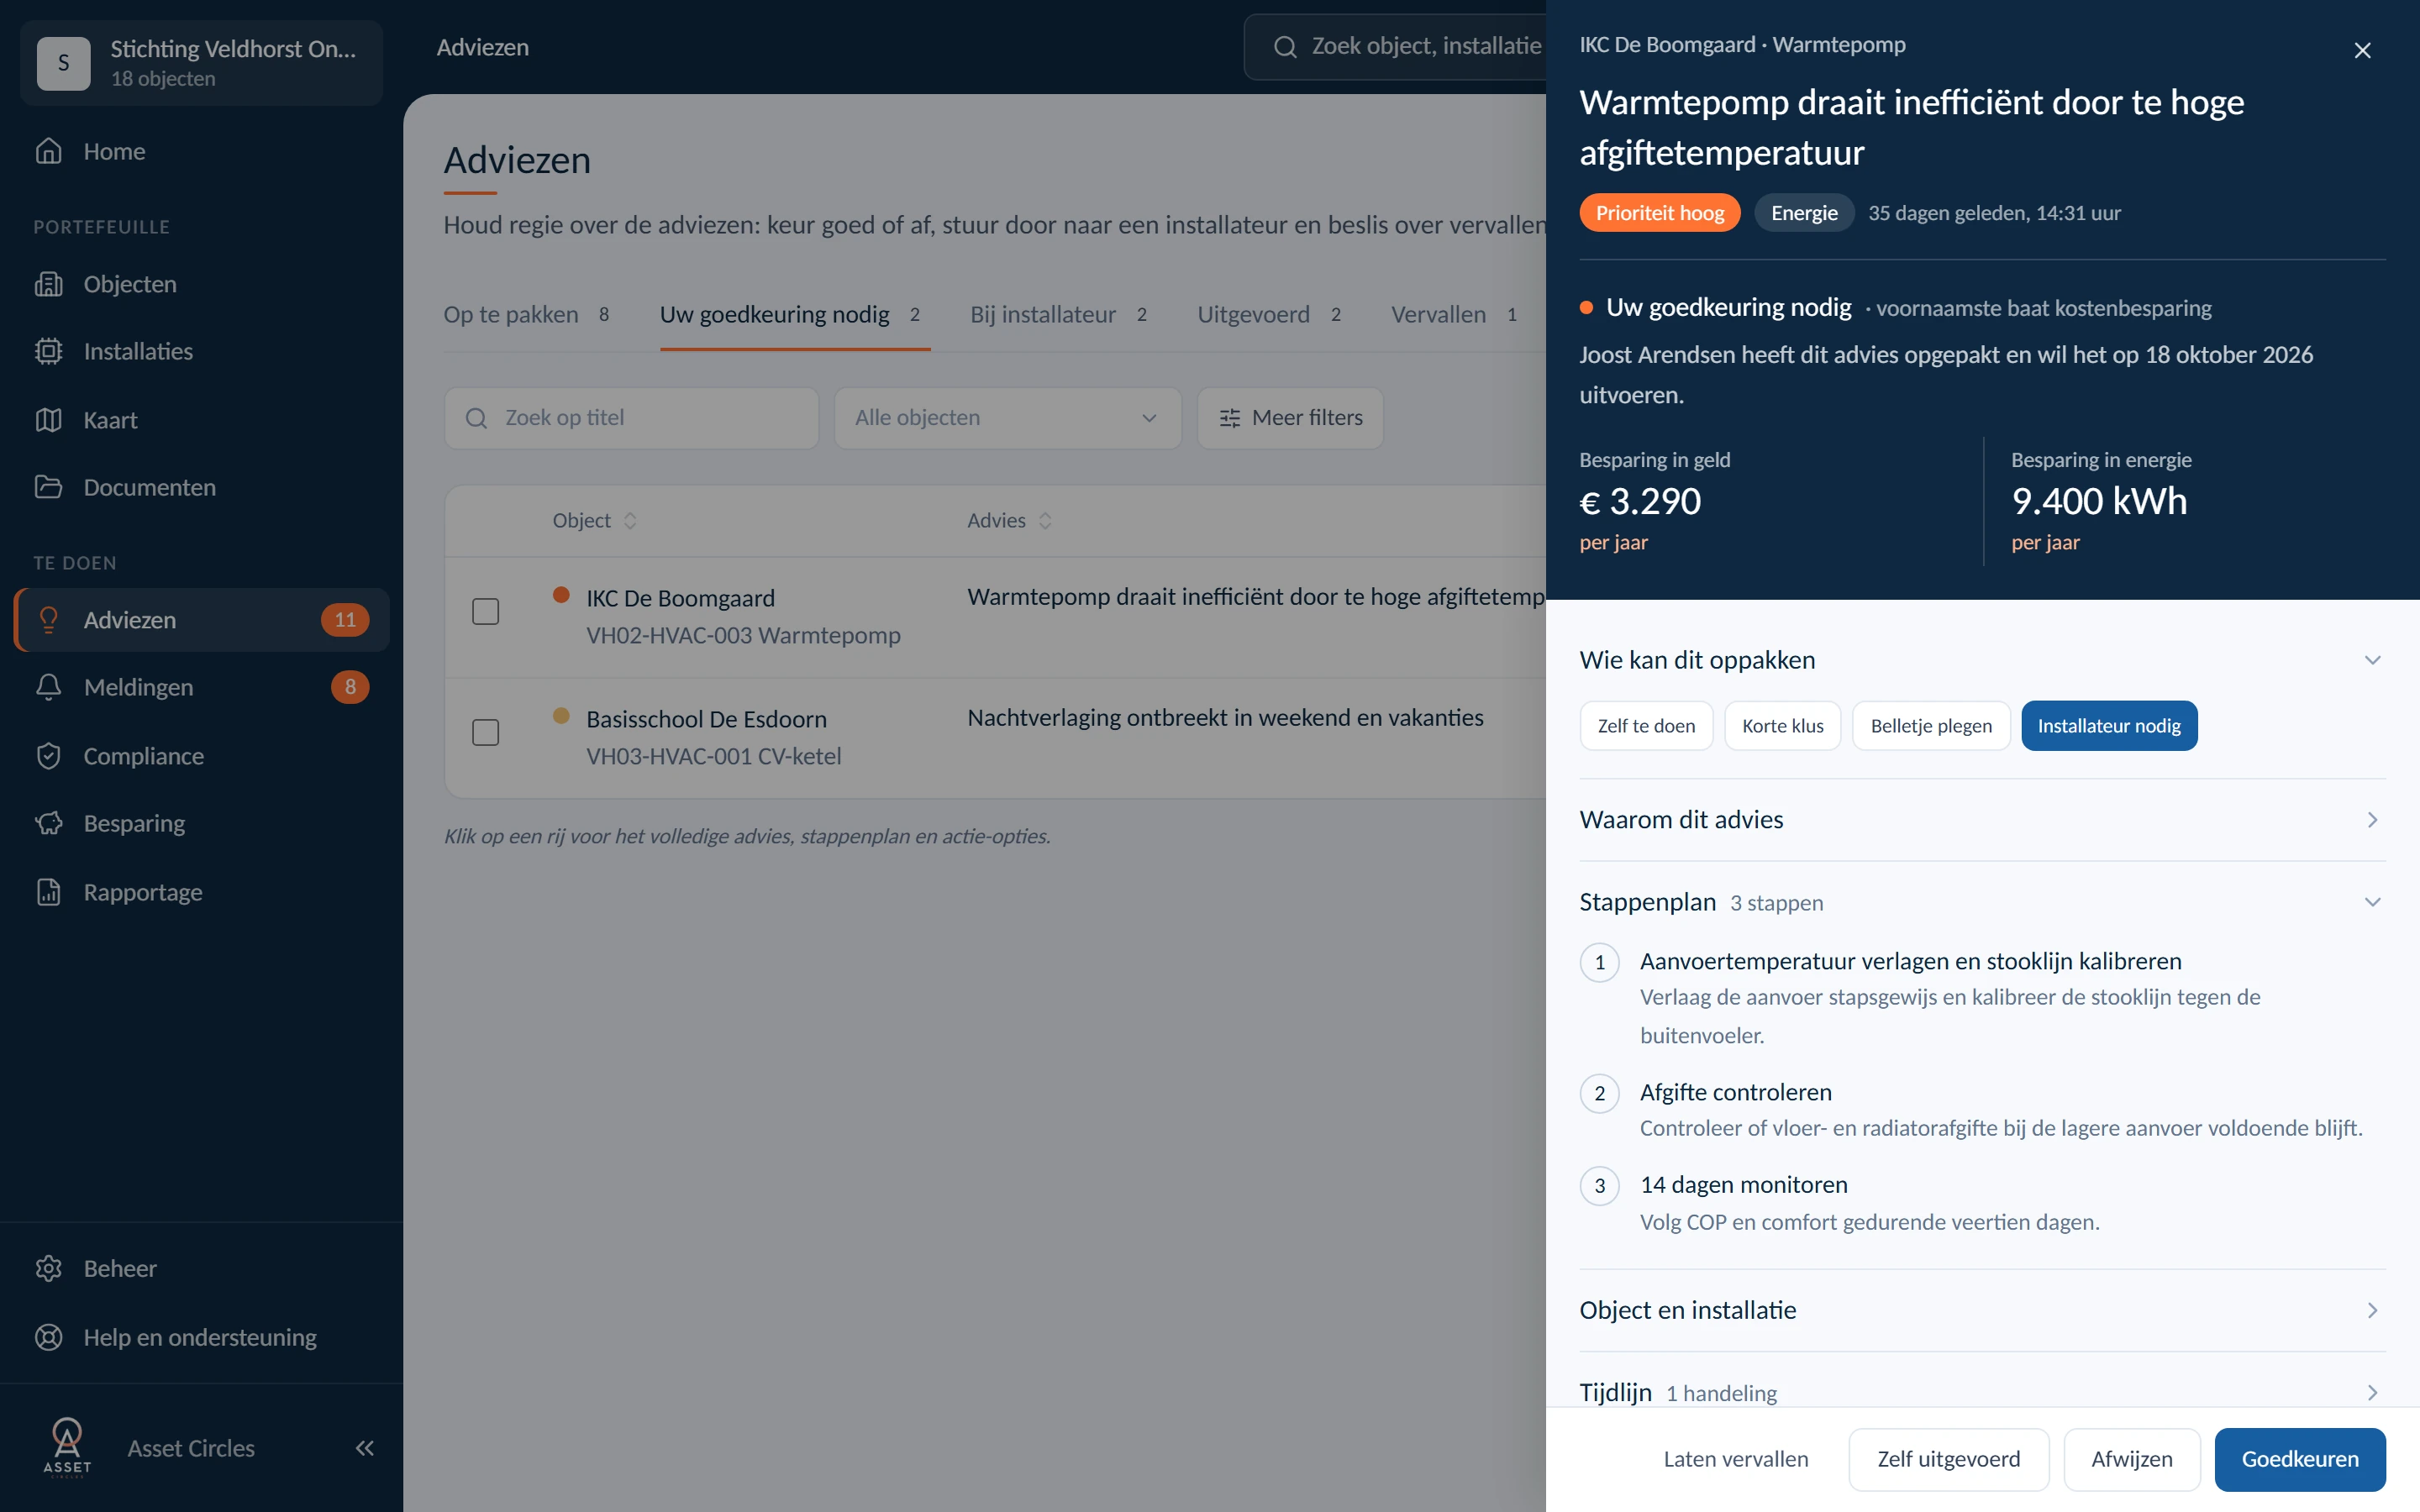Screen dimensions: 2420x1512
Task: Select the 'Belletje plegen' option
Action: (1930, 726)
